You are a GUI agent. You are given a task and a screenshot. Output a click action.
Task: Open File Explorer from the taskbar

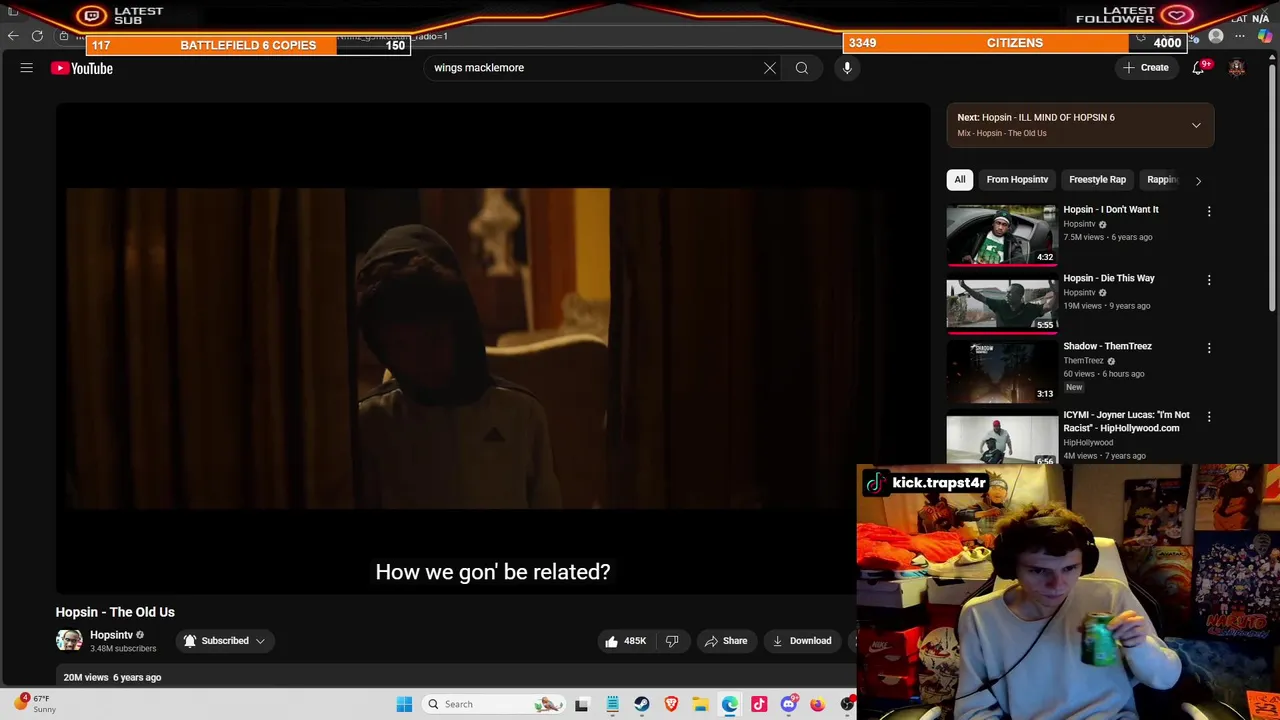click(700, 704)
